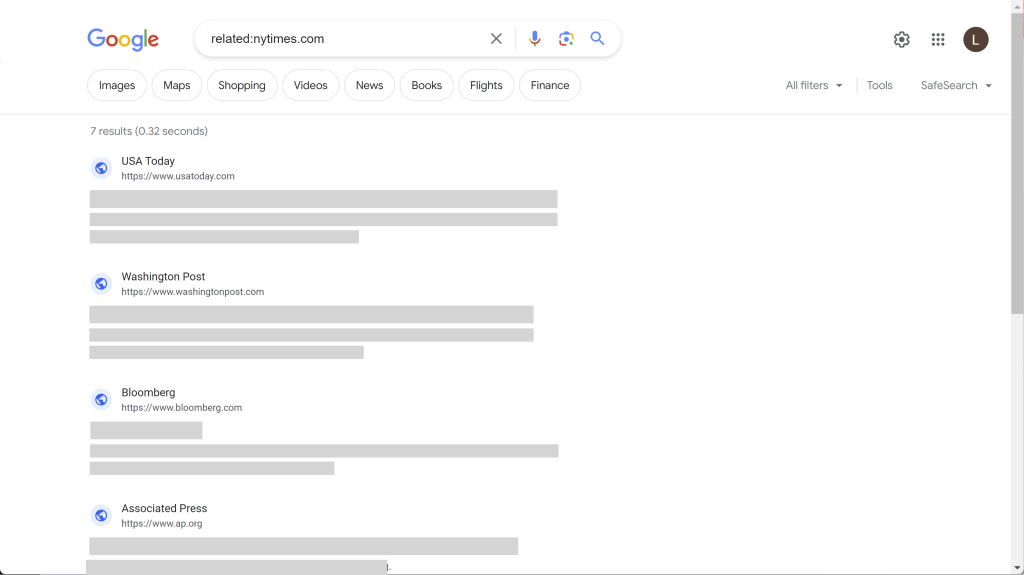Switch to the Flights tab
Viewport: 1024px width, 575px height.
point(486,85)
